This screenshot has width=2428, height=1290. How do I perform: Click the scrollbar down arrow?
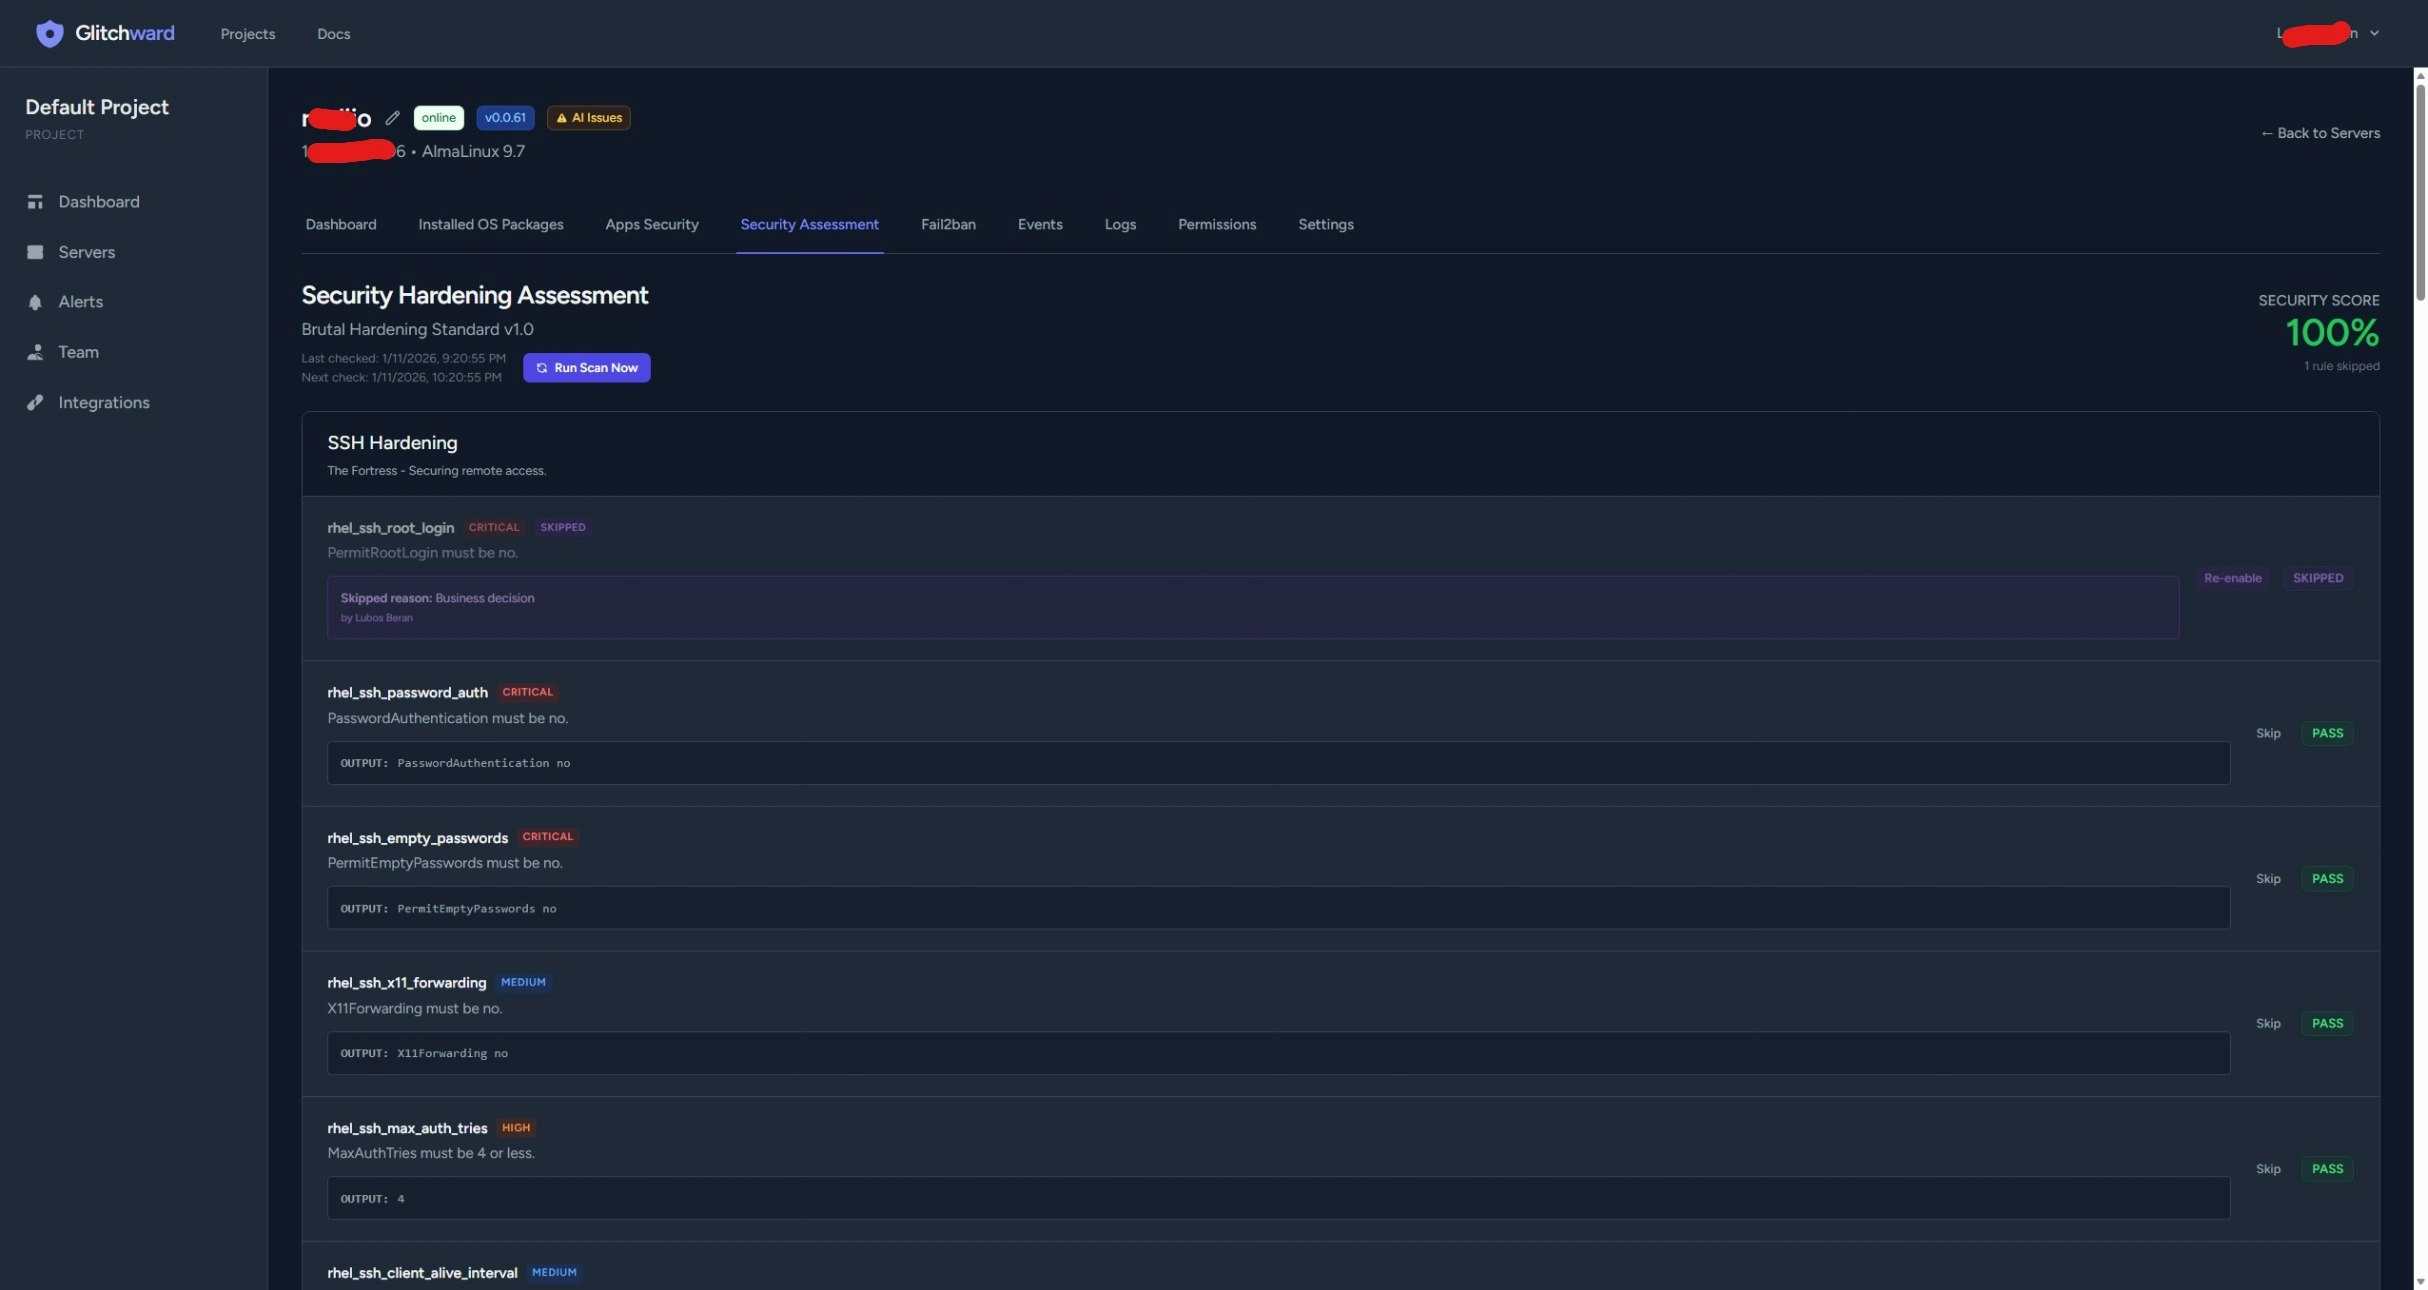click(2420, 1281)
